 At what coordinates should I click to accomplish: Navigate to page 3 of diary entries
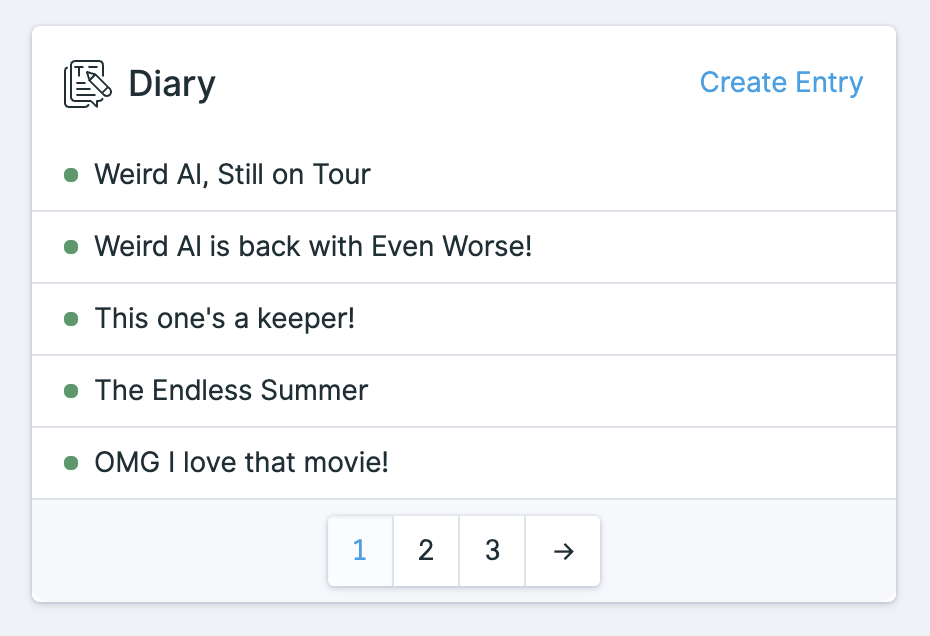(492, 550)
